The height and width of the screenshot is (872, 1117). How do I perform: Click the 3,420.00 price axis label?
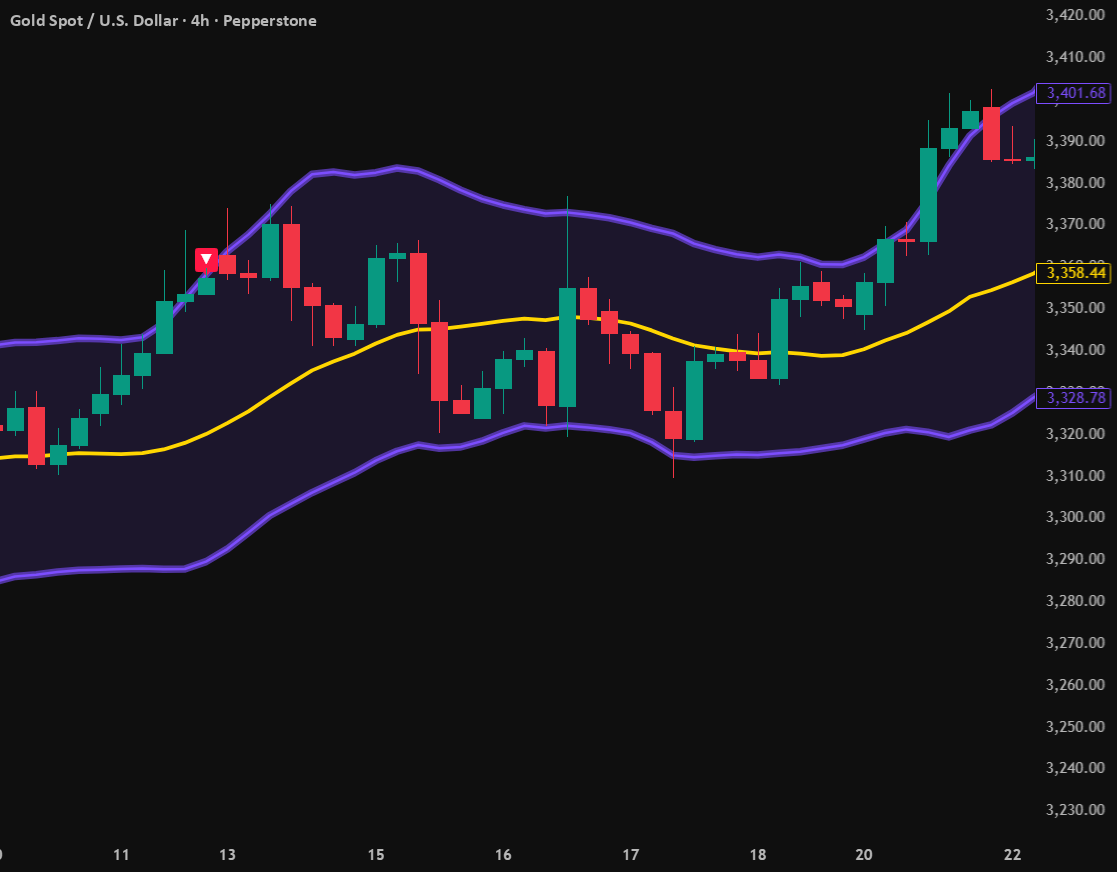coord(1075,15)
